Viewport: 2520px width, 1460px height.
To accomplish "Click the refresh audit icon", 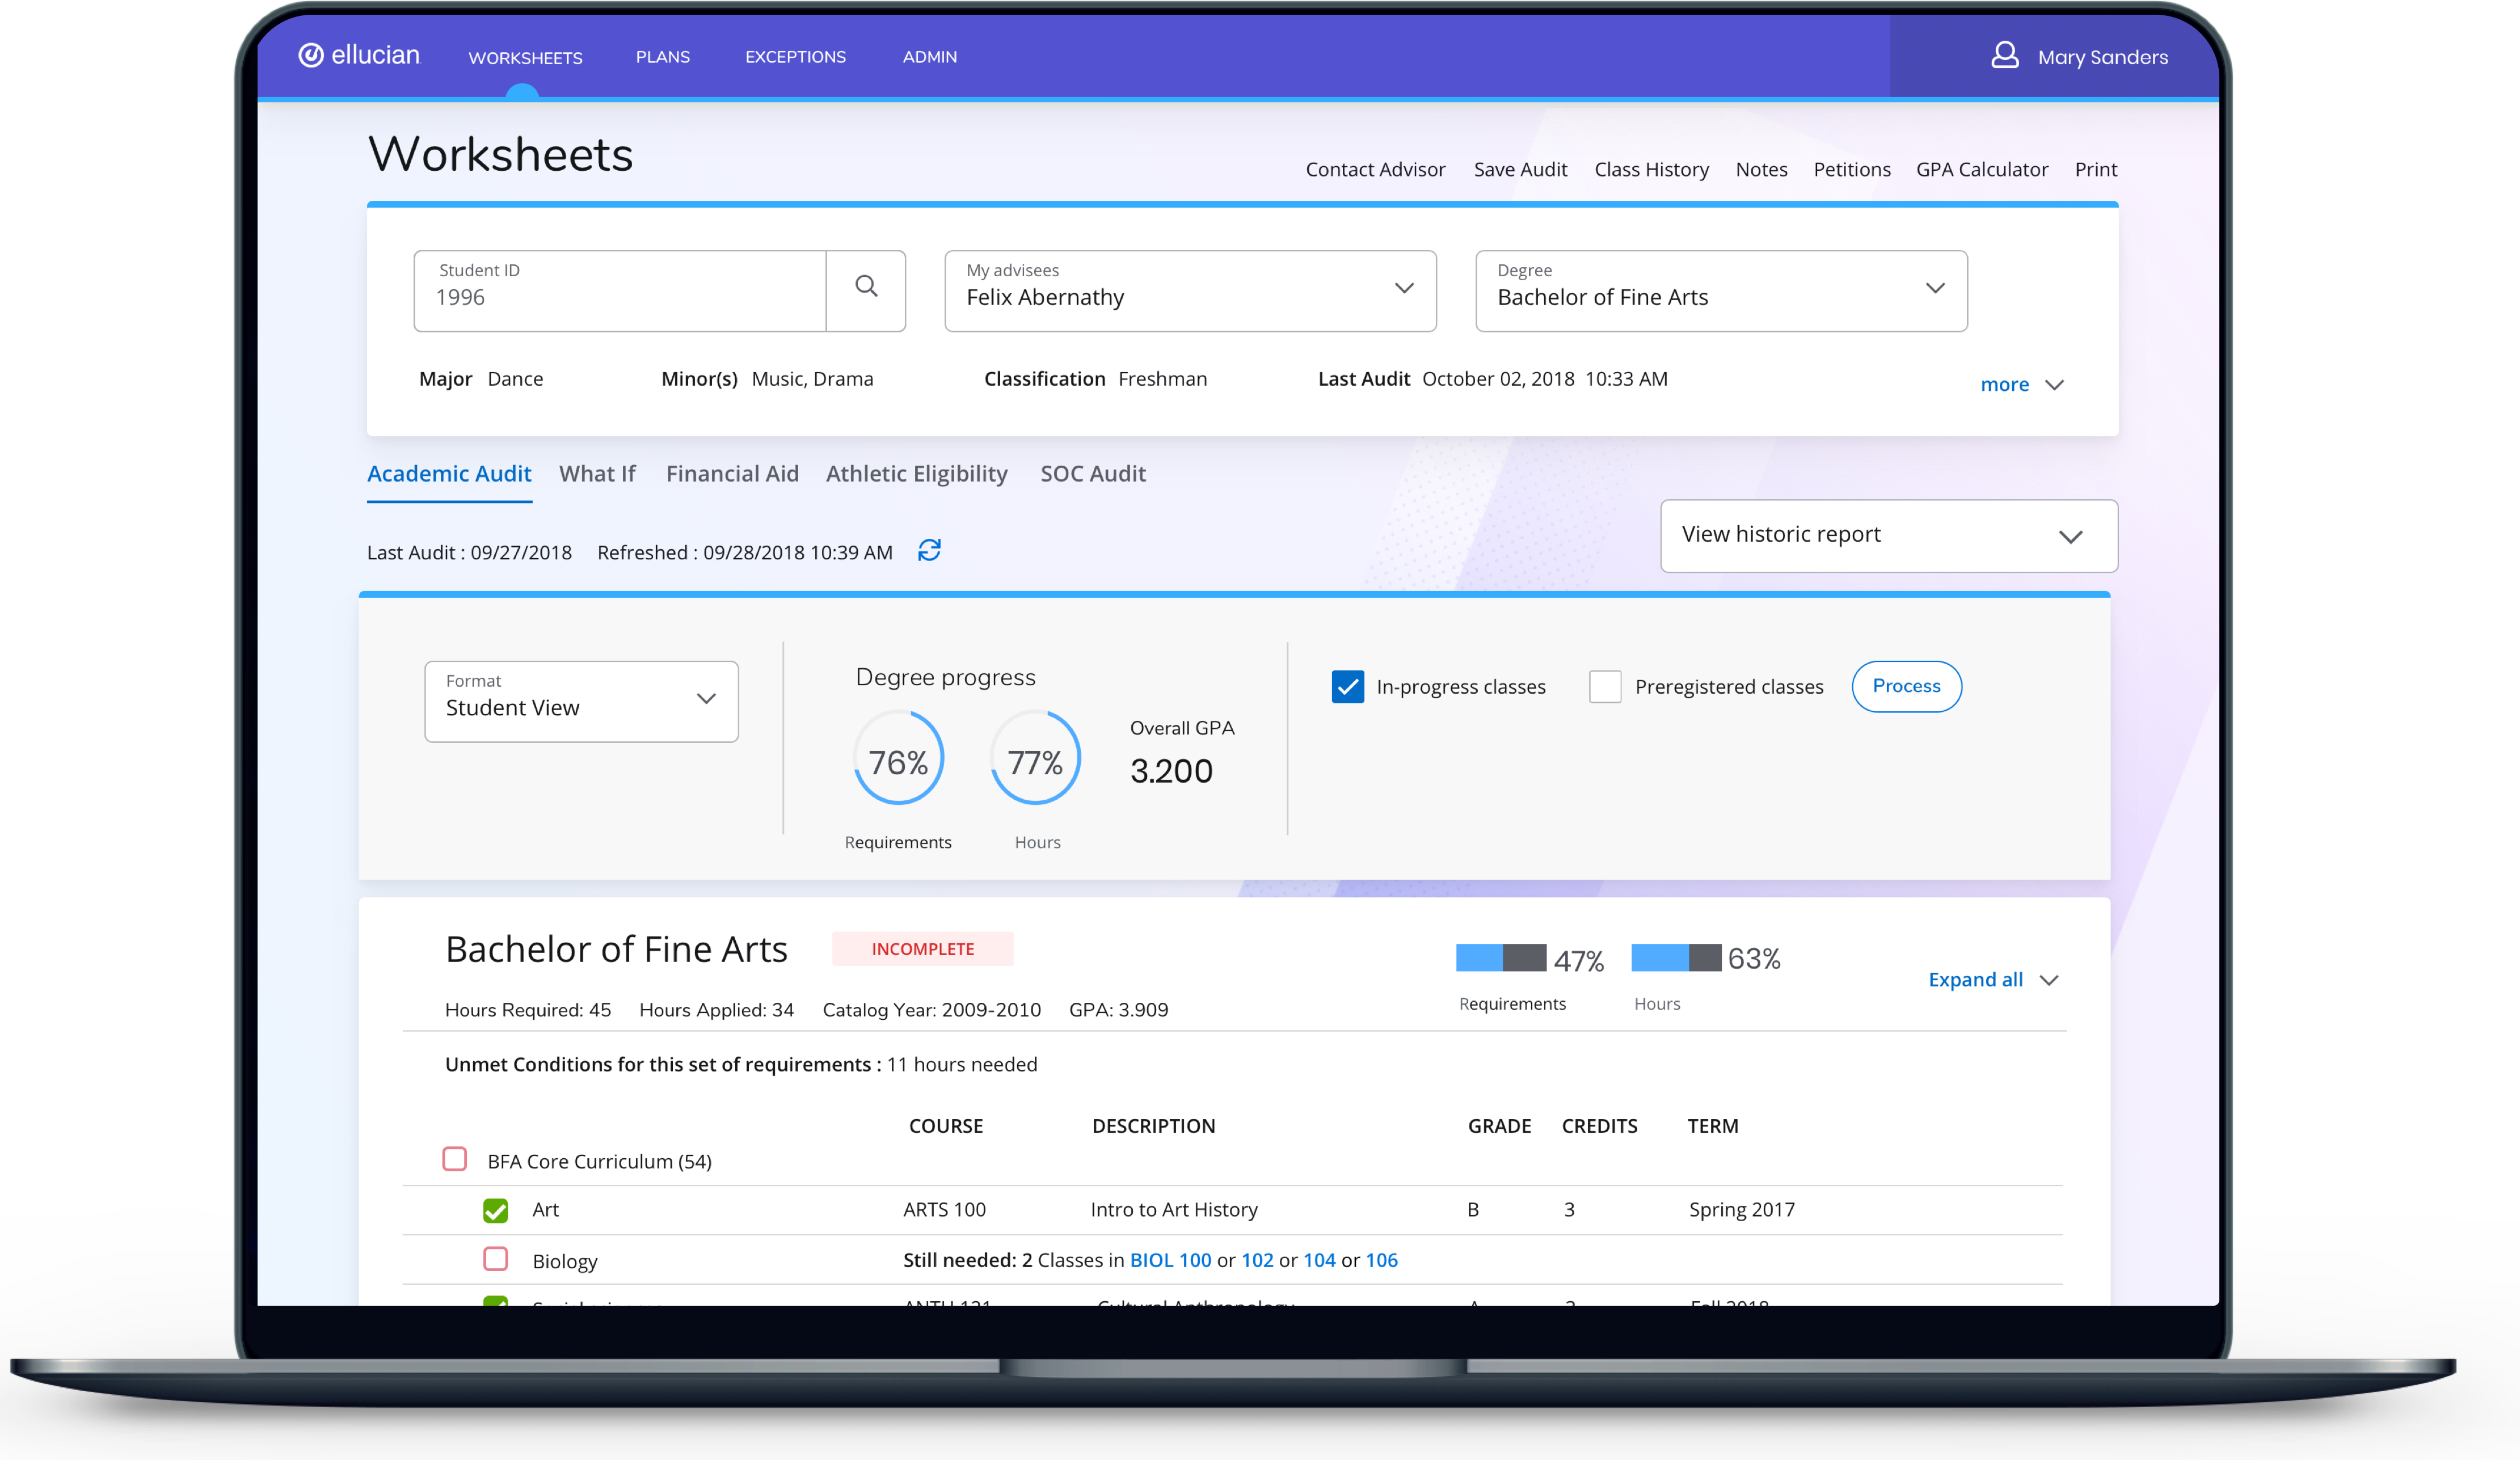I will pyautogui.click(x=929, y=551).
